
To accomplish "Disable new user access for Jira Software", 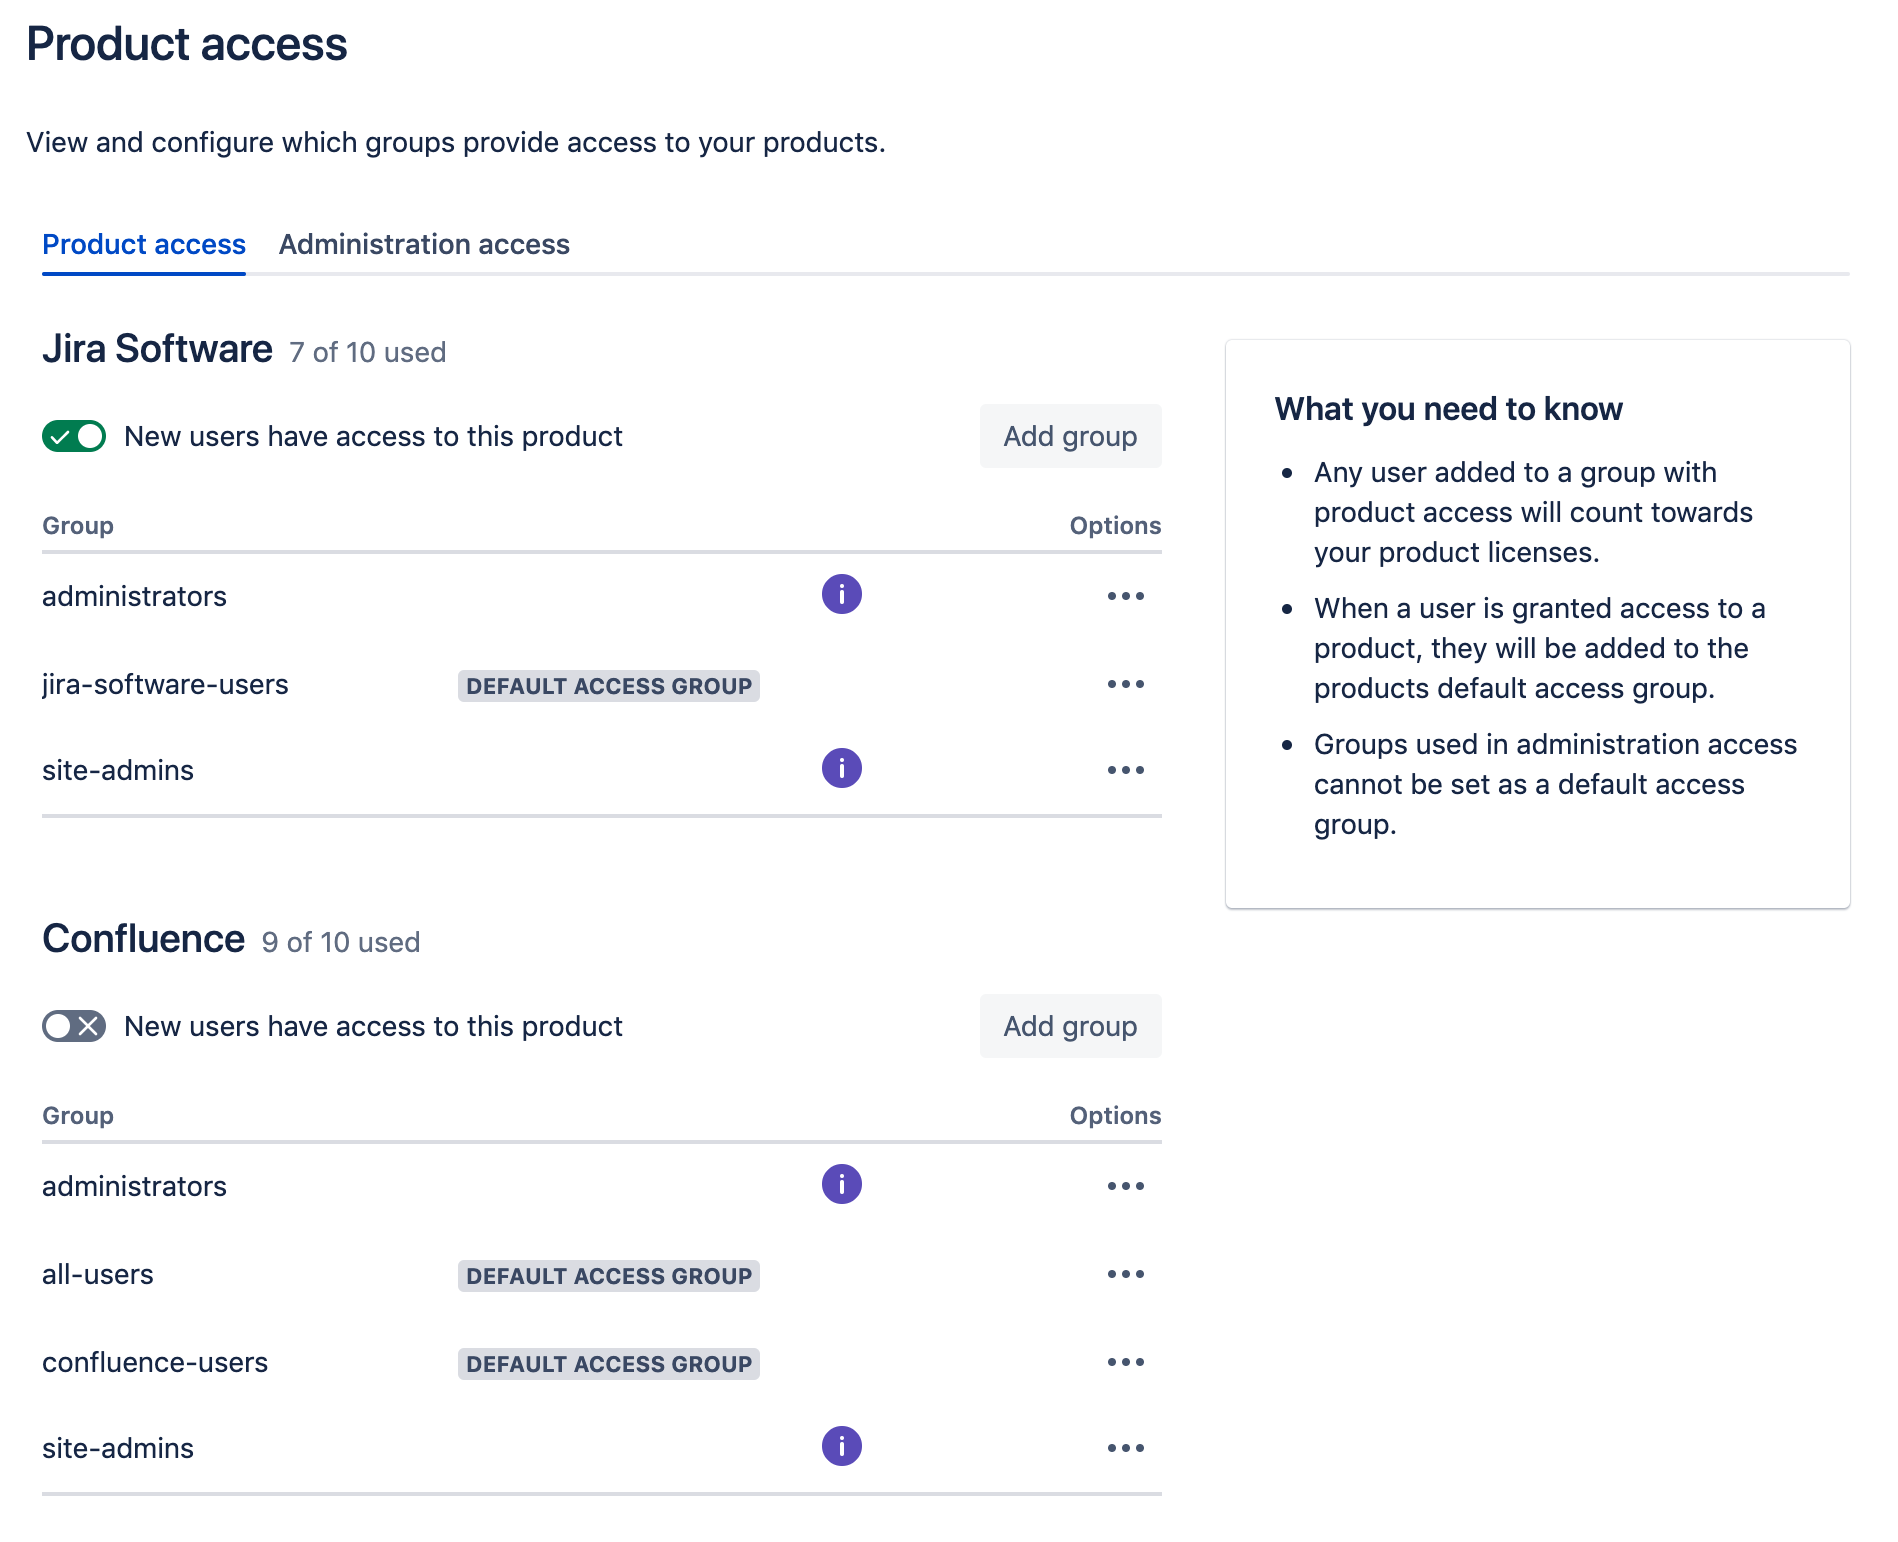I will [72, 436].
